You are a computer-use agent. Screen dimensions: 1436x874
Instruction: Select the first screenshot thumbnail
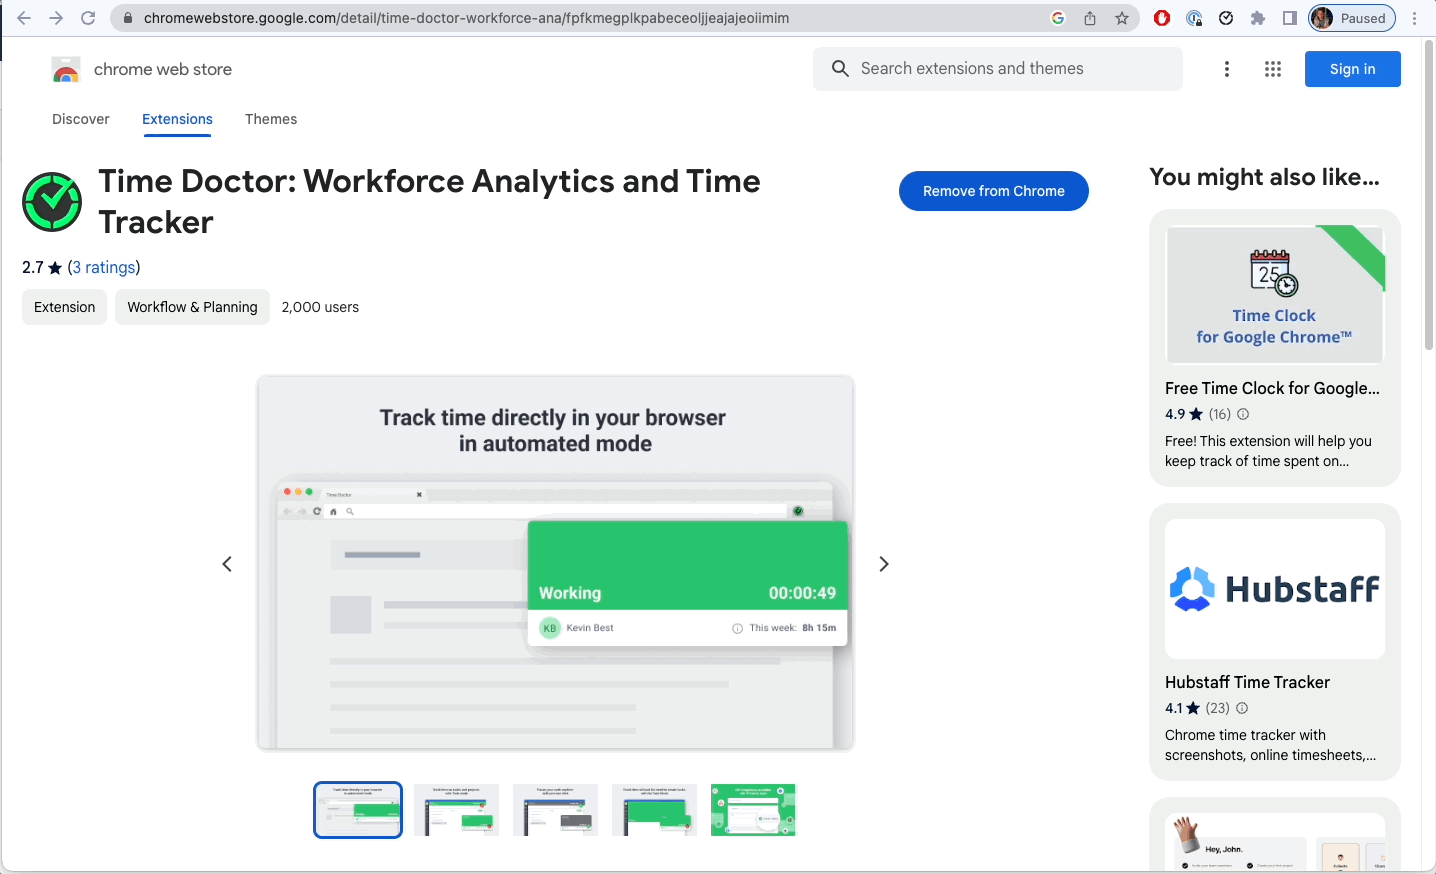[x=358, y=810]
